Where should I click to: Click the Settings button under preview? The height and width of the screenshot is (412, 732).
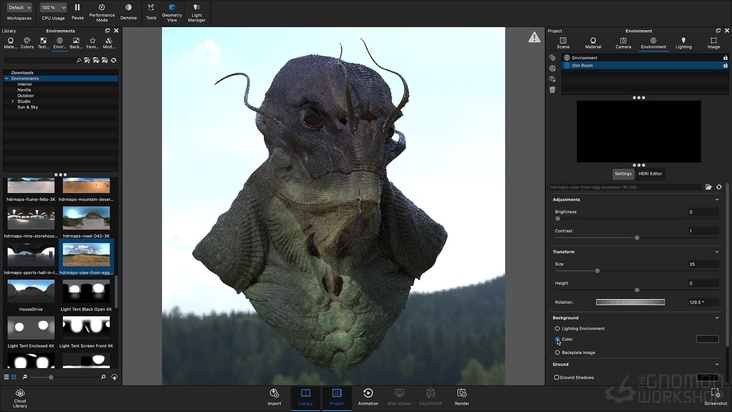pyautogui.click(x=623, y=174)
